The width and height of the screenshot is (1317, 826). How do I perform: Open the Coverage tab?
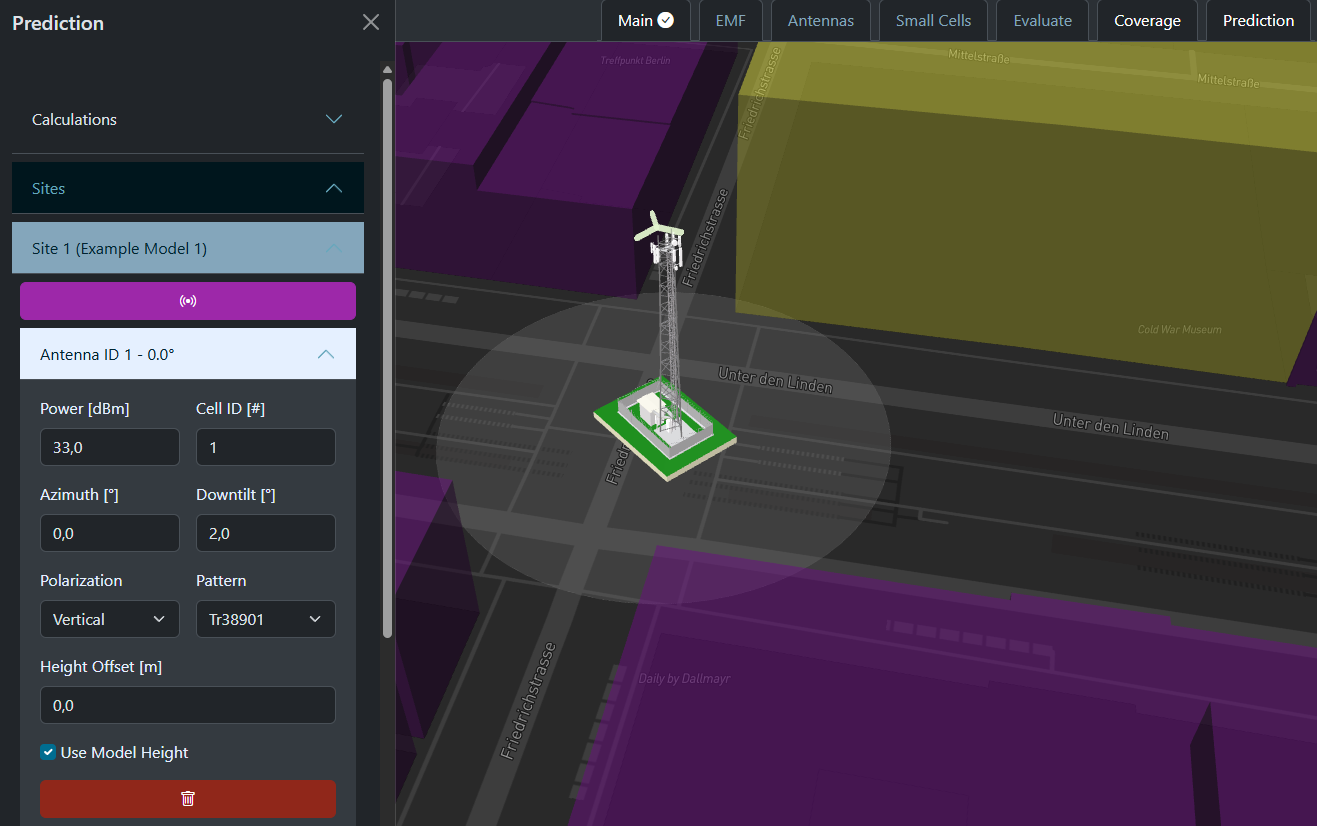[1147, 21]
